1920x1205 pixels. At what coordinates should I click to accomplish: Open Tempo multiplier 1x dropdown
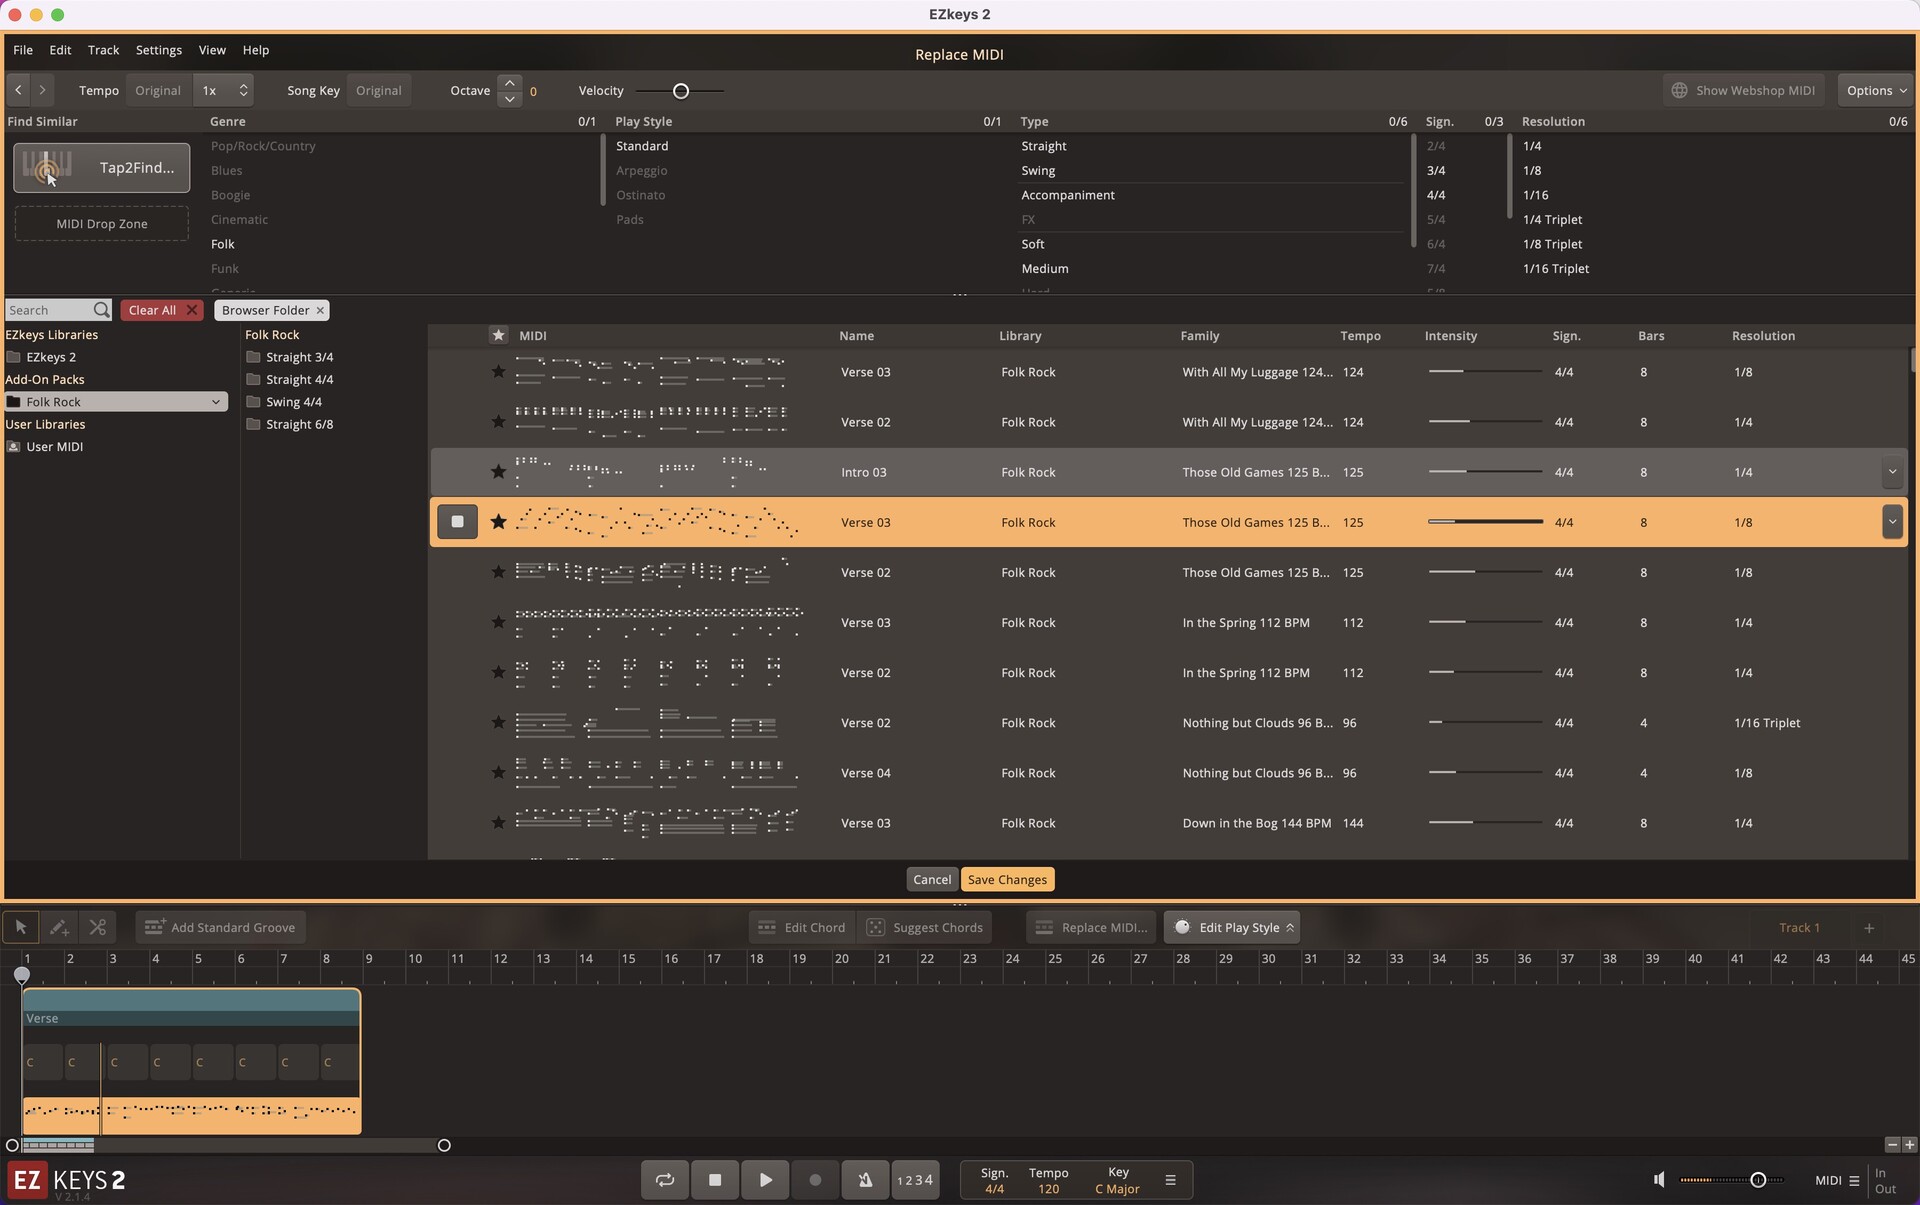pos(223,90)
